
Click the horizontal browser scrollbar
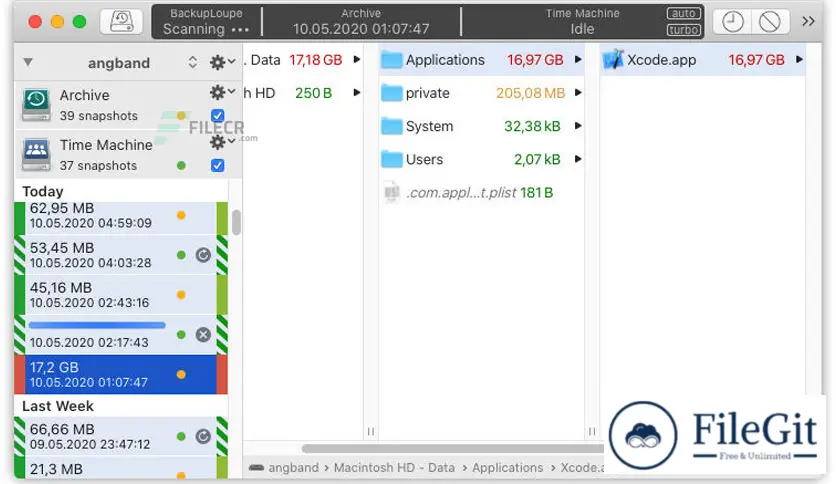(x=453, y=449)
